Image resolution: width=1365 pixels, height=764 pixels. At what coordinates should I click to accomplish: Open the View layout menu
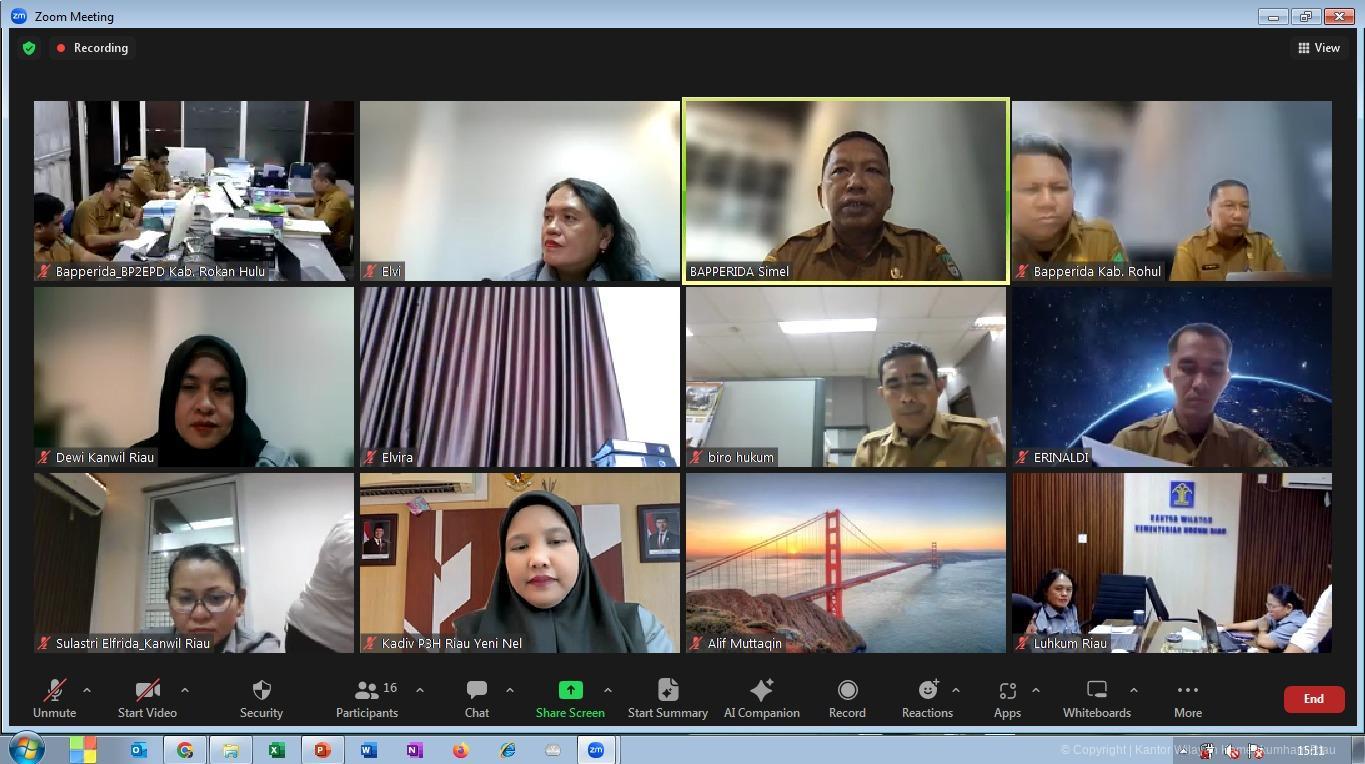tap(1319, 48)
